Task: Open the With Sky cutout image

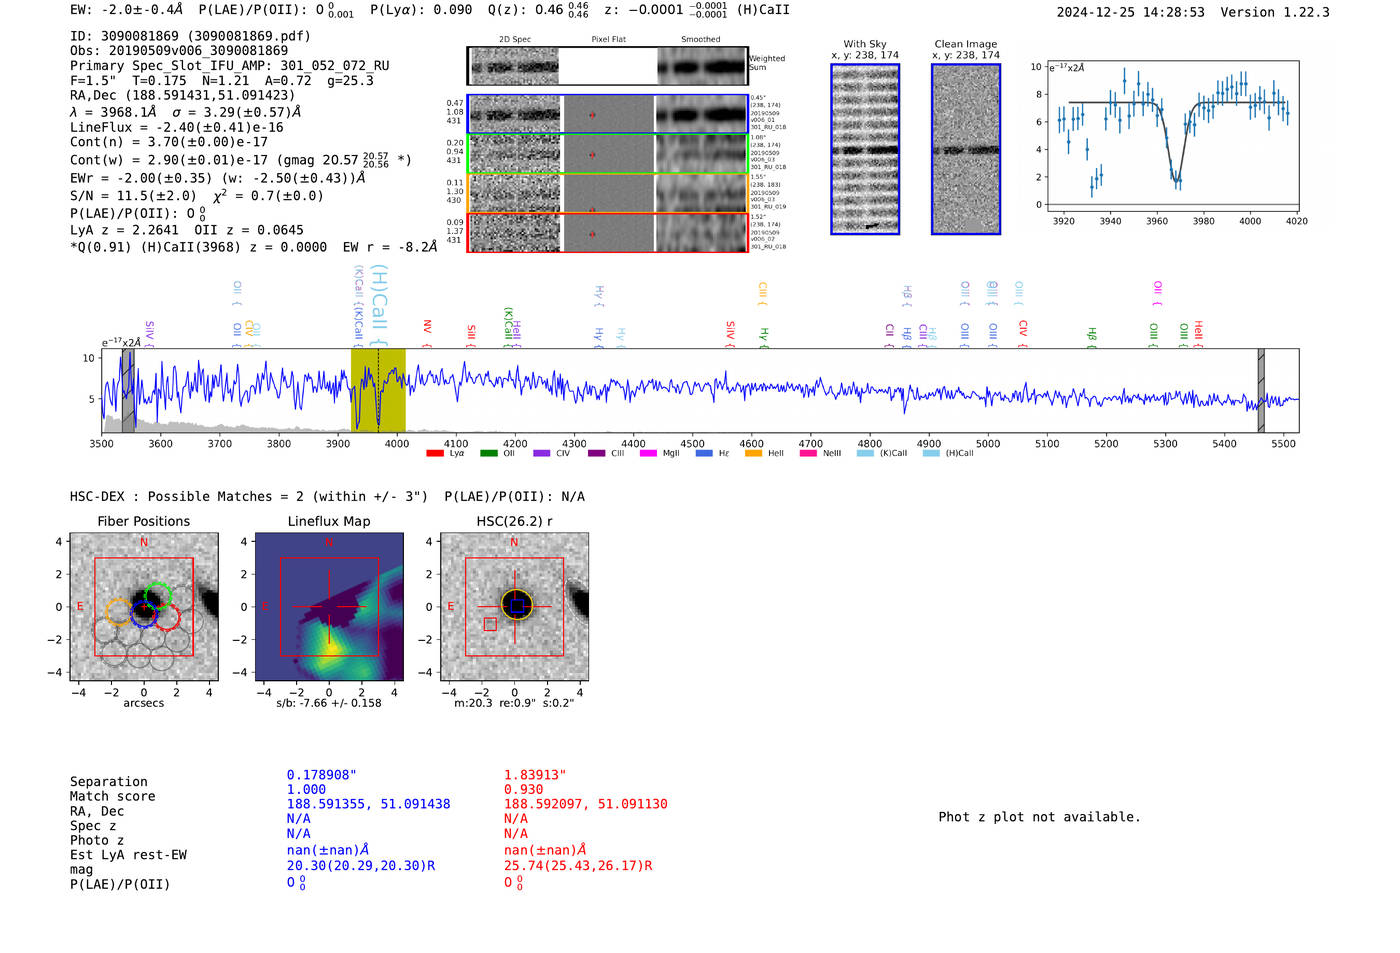Action: pos(865,150)
